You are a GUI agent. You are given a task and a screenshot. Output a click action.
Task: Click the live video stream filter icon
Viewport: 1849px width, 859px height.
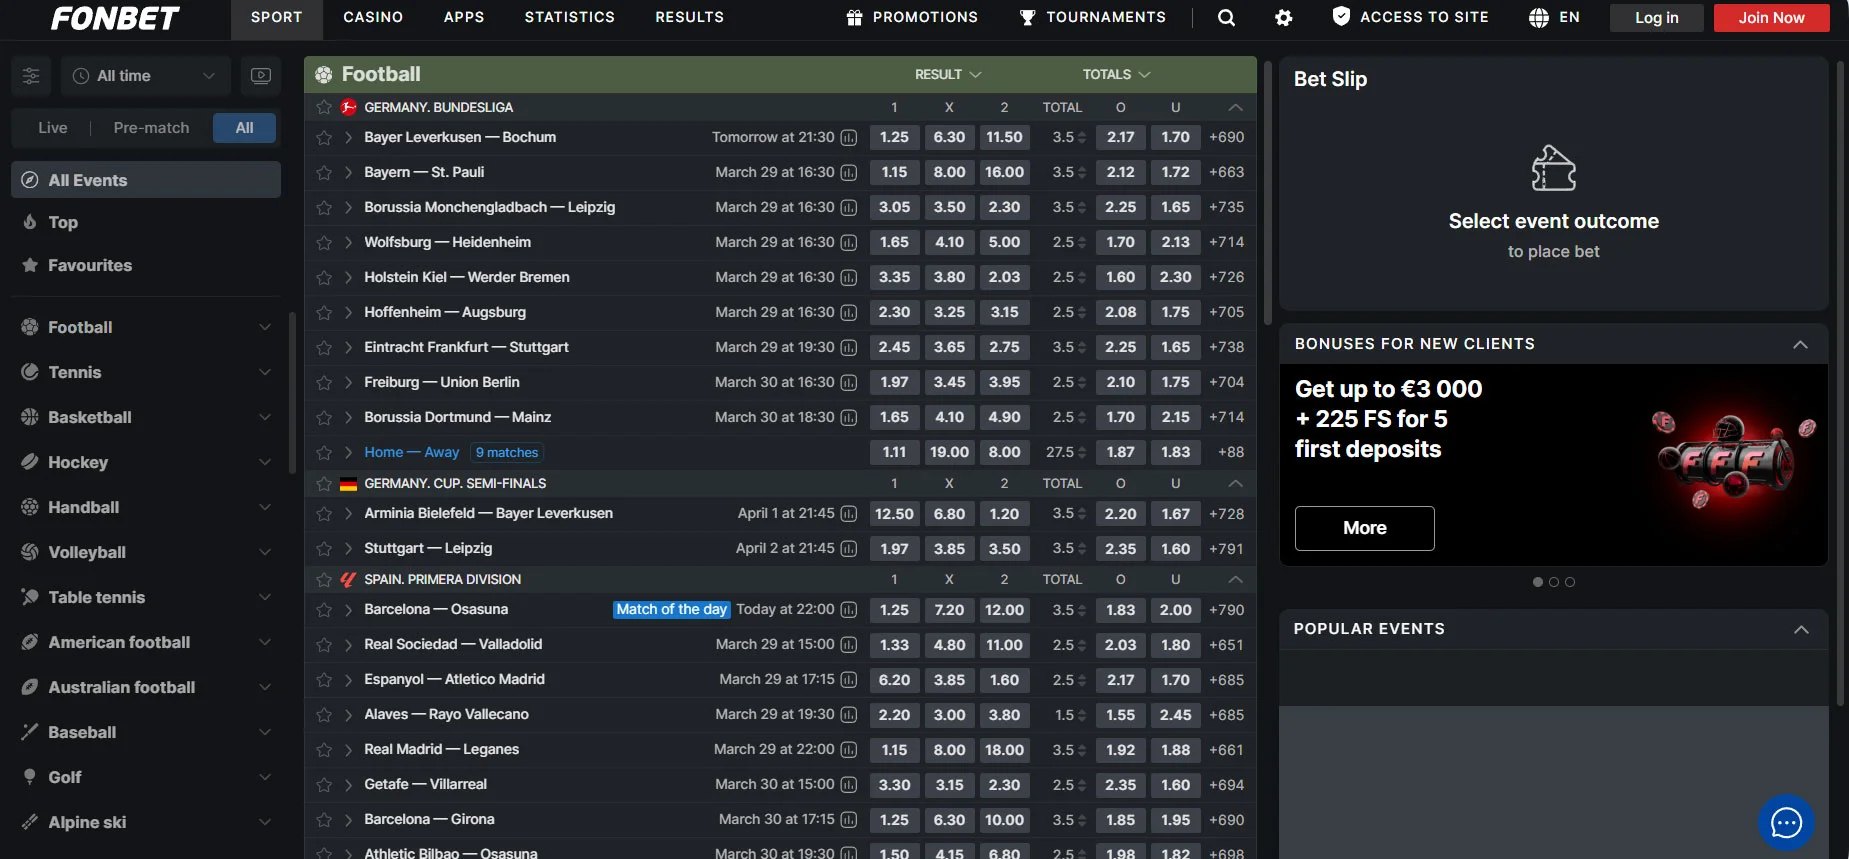coord(261,76)
